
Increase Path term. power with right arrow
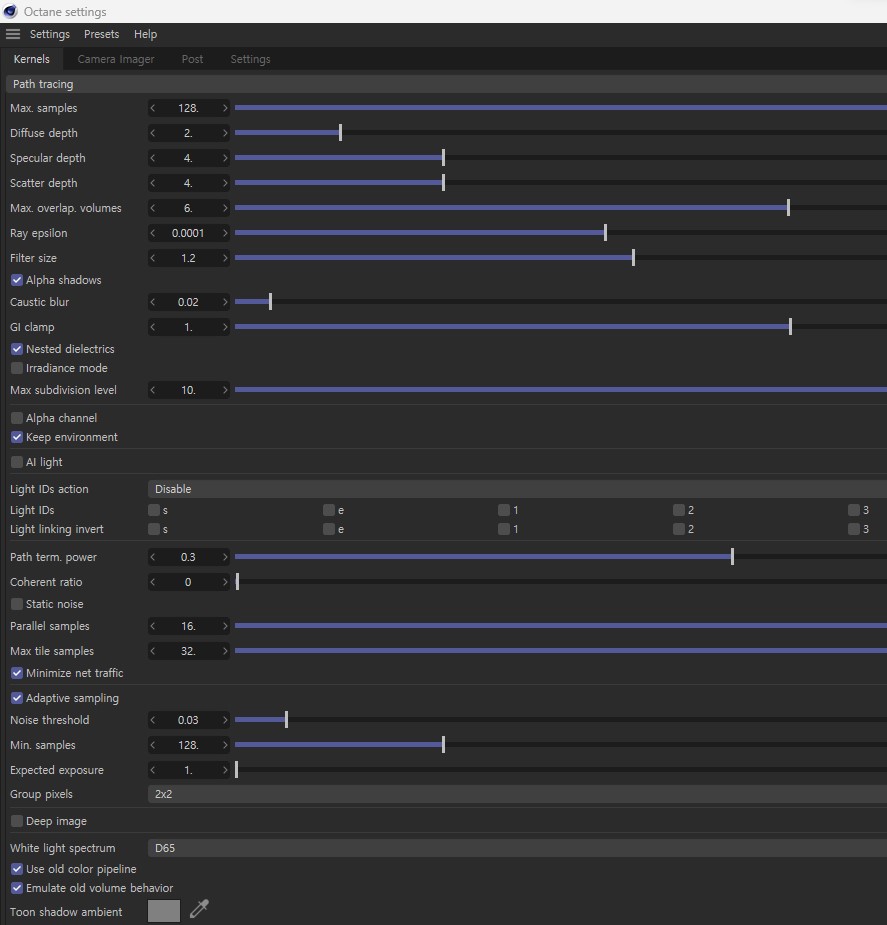225,557
